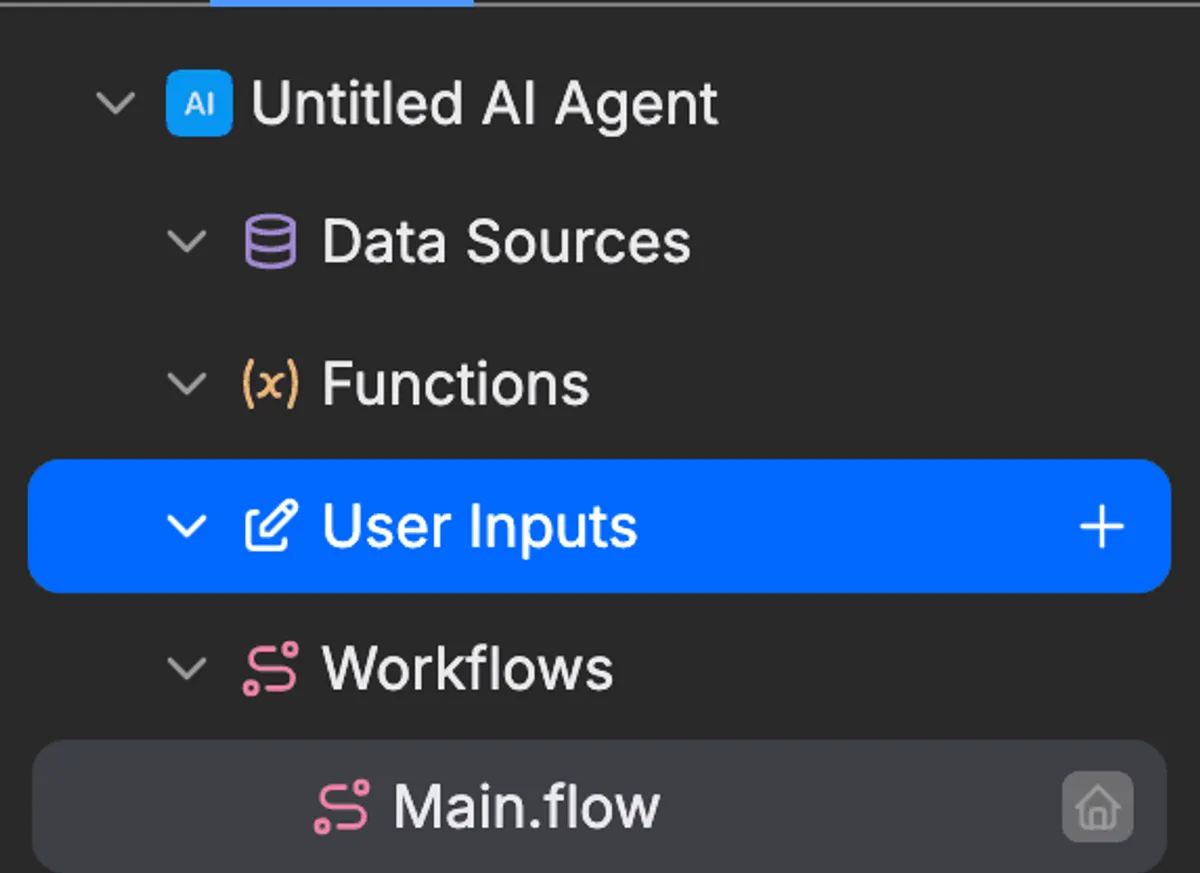Click the flow icon beside Main.flow

coord(342,806)
